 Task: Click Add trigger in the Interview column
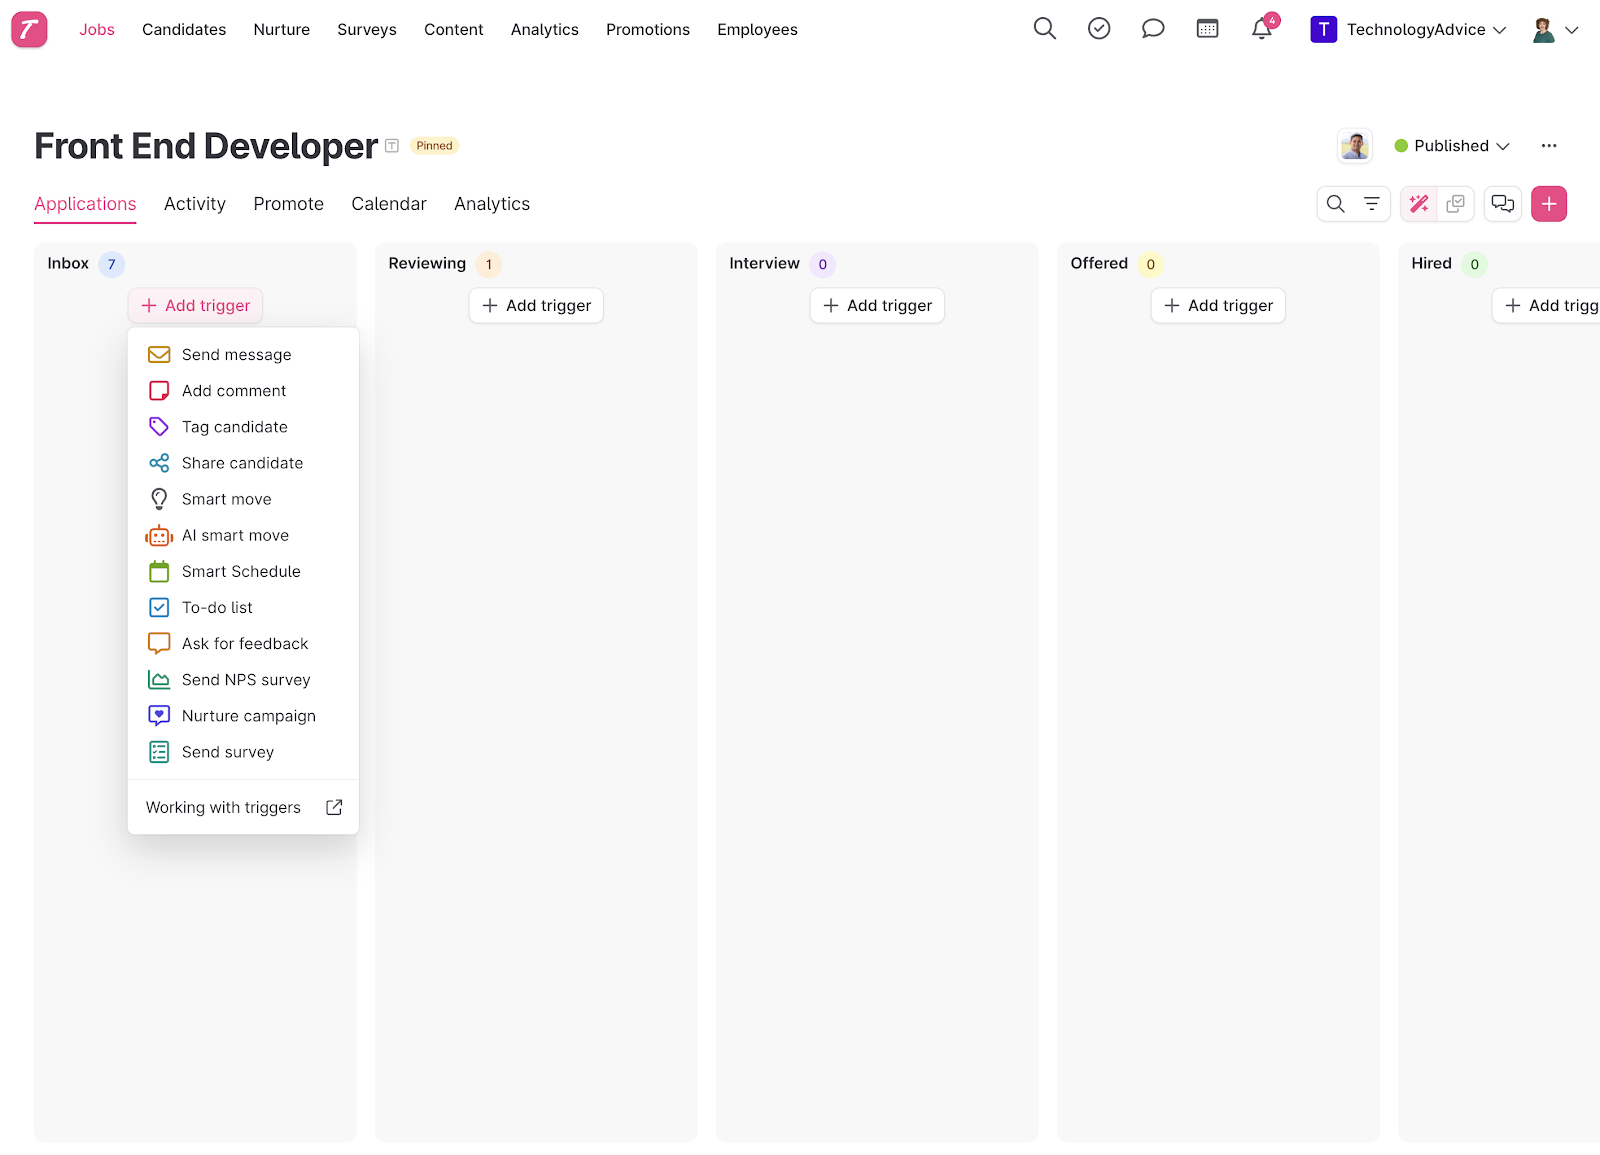pos(877,305)
